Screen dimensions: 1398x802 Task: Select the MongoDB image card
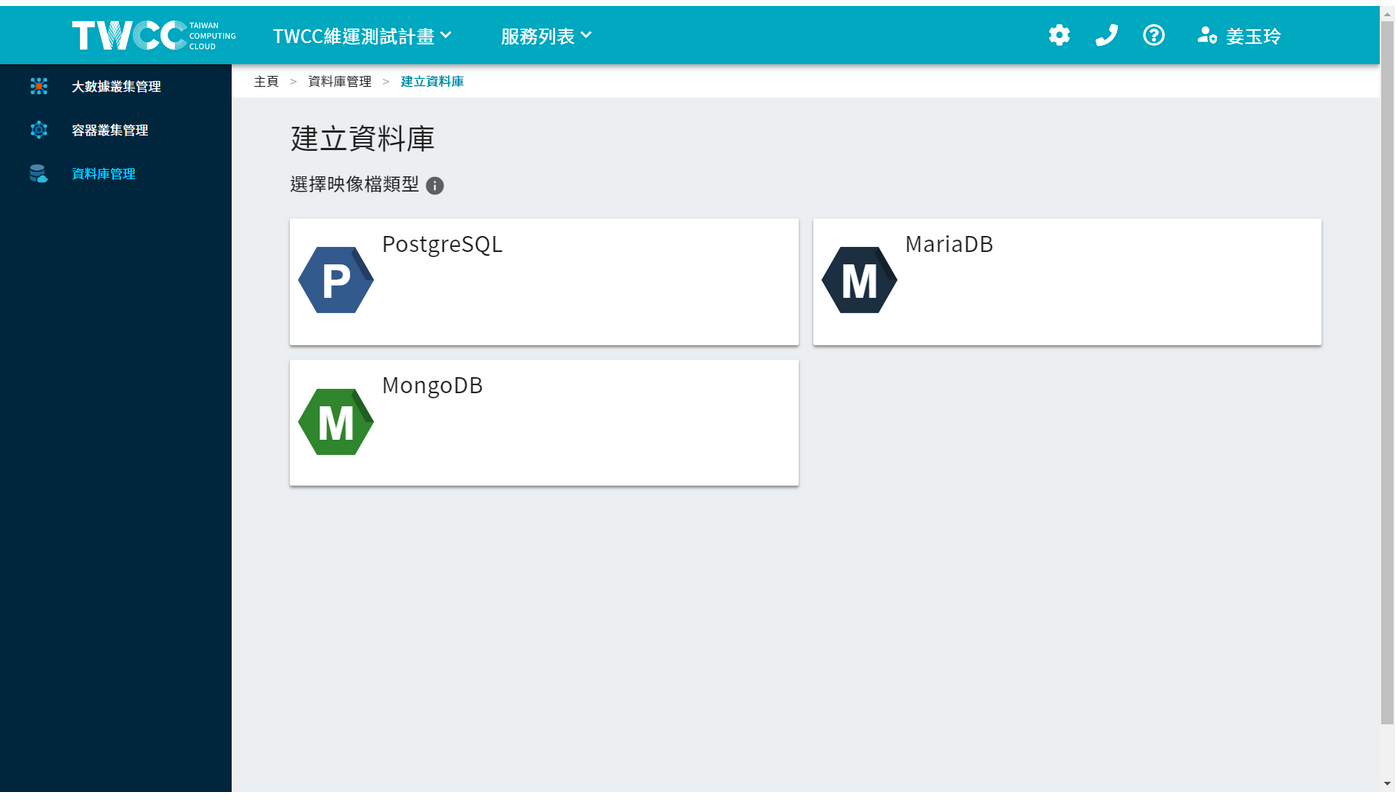point(544,423)
